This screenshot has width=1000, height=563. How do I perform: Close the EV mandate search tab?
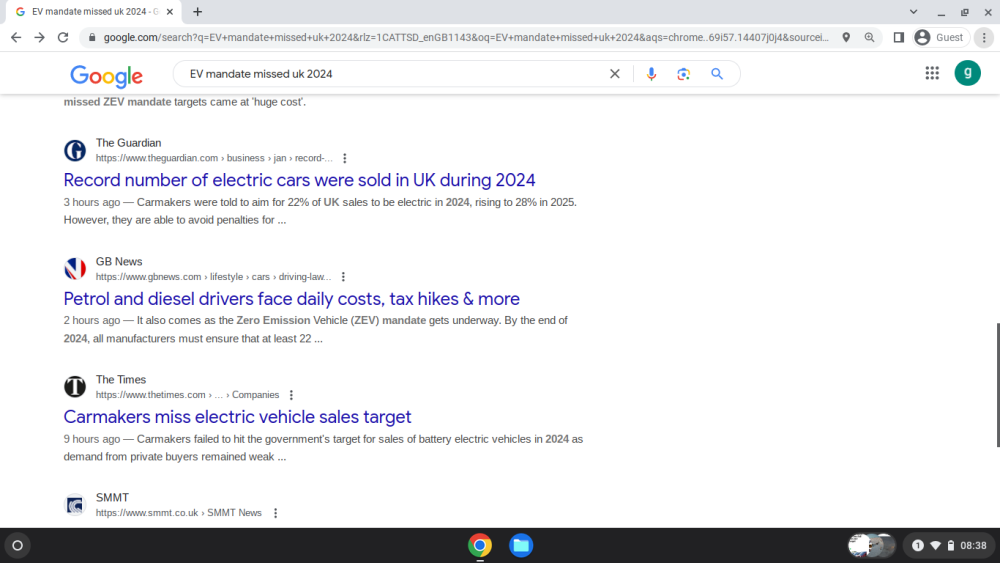click(170, 11)
